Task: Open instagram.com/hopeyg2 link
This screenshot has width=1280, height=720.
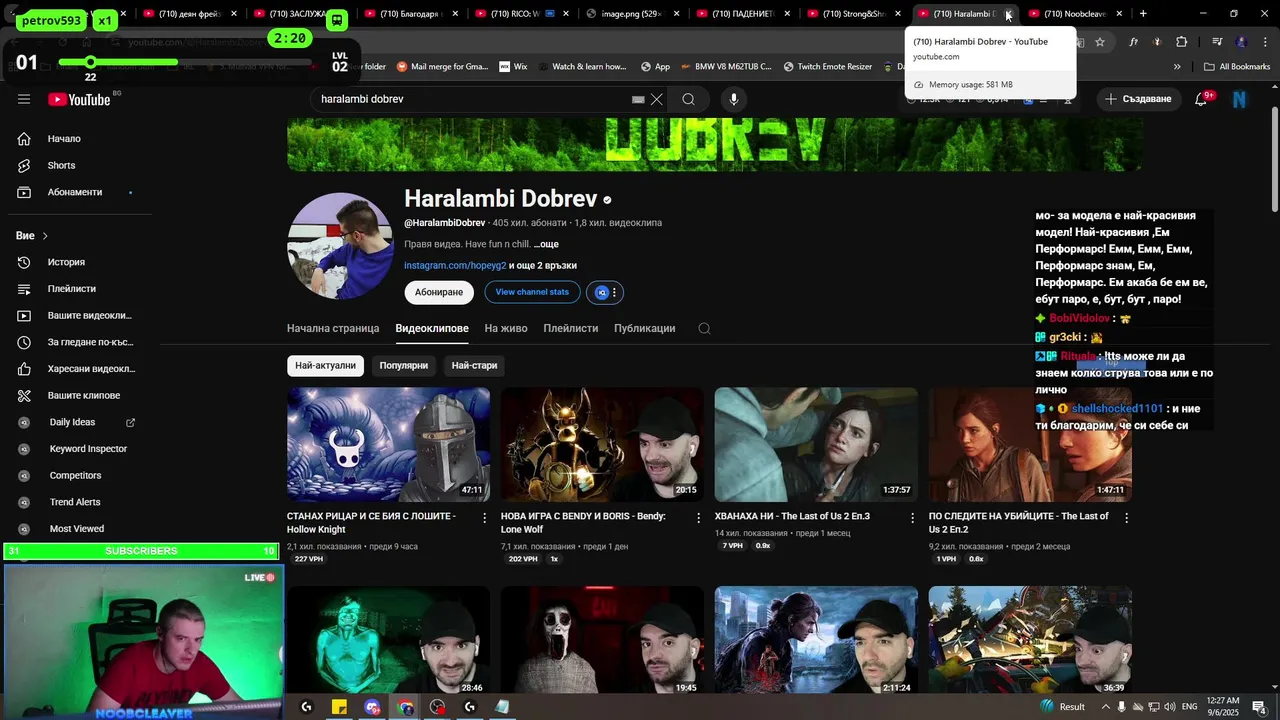Action: [x=455, y=266]
